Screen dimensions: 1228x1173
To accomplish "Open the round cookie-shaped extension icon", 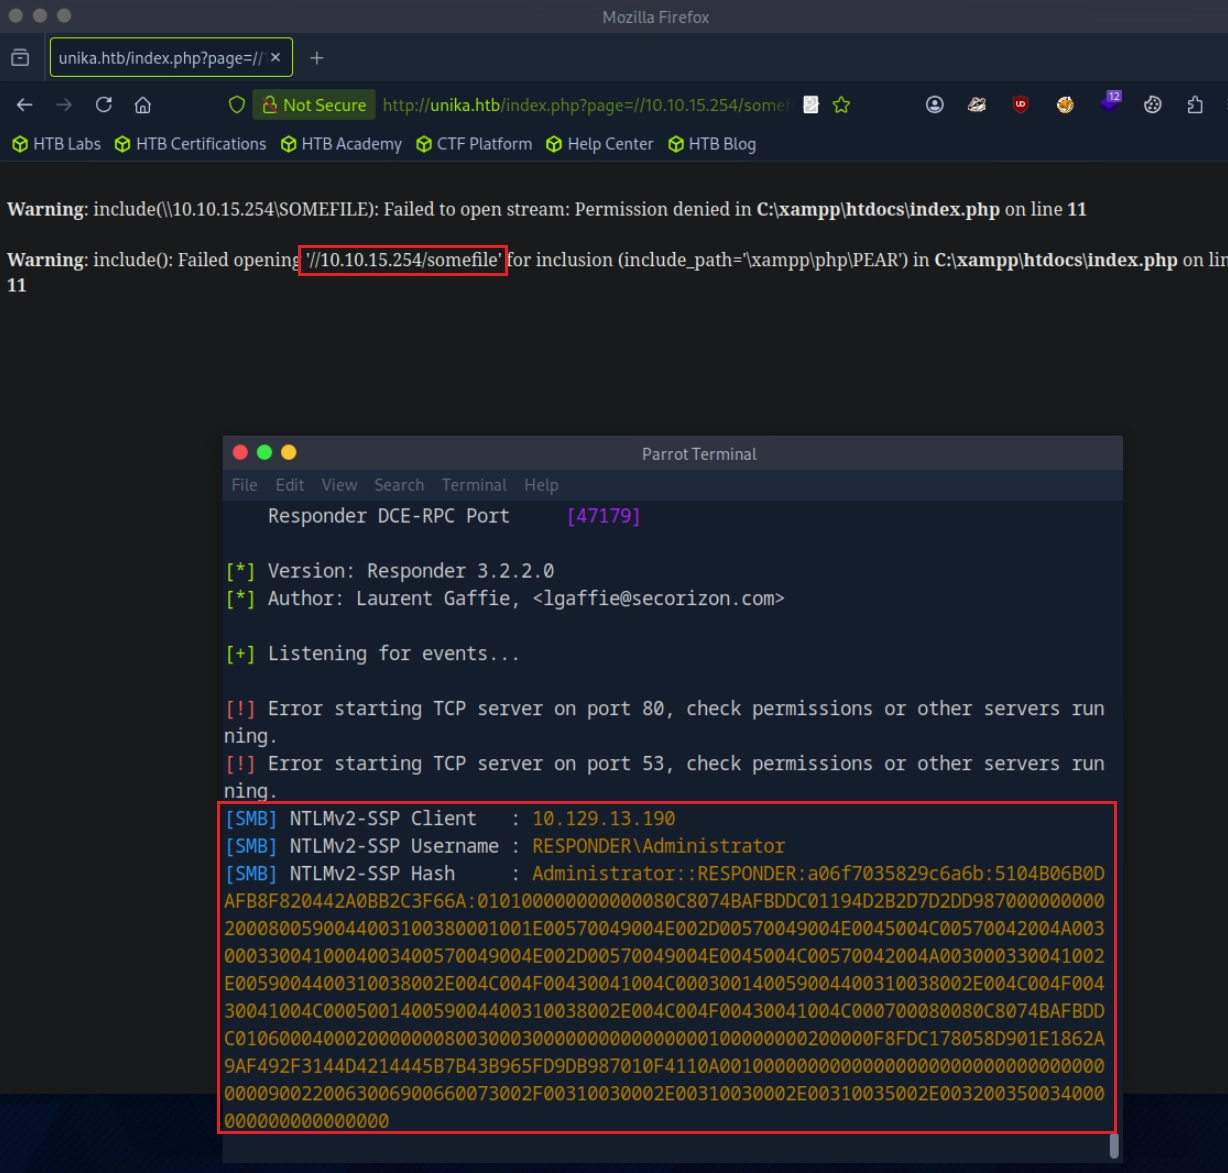I will pos(1153,105).
